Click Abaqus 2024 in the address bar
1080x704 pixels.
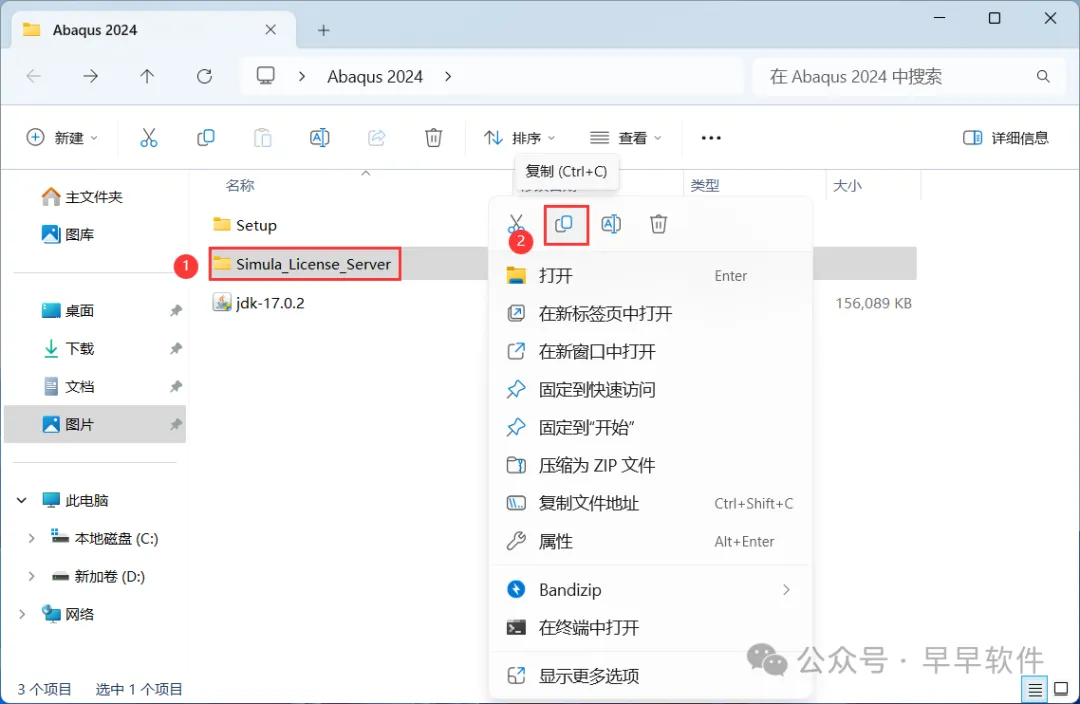pyautogui.click(x=375, y=76)
